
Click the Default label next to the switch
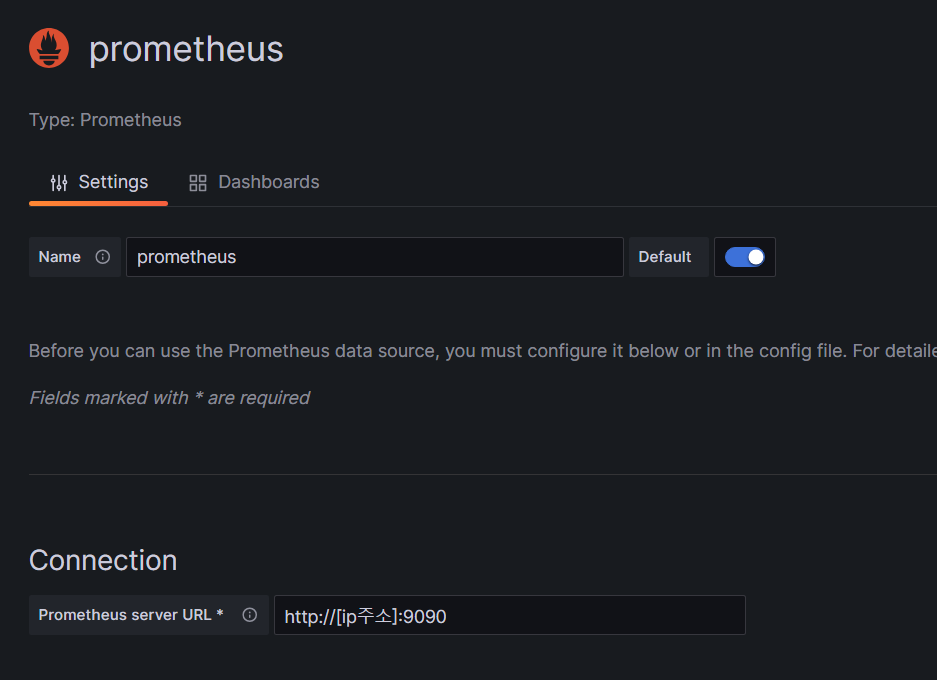pos(665,257)
